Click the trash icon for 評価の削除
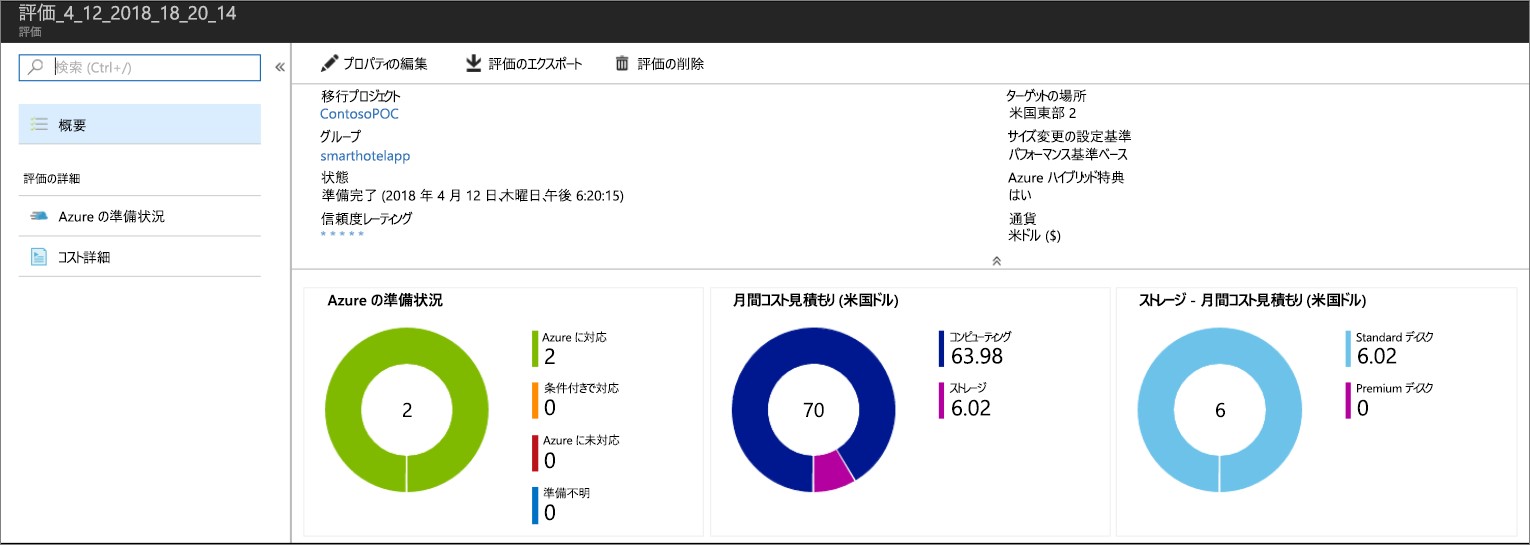 tap(622, 64)
